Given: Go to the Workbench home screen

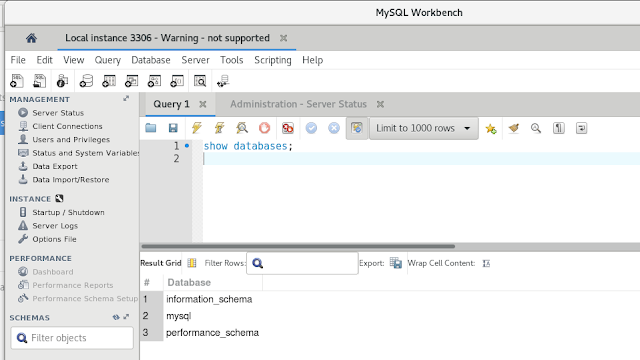Looking at the screenshot, I should click(31, 38).
